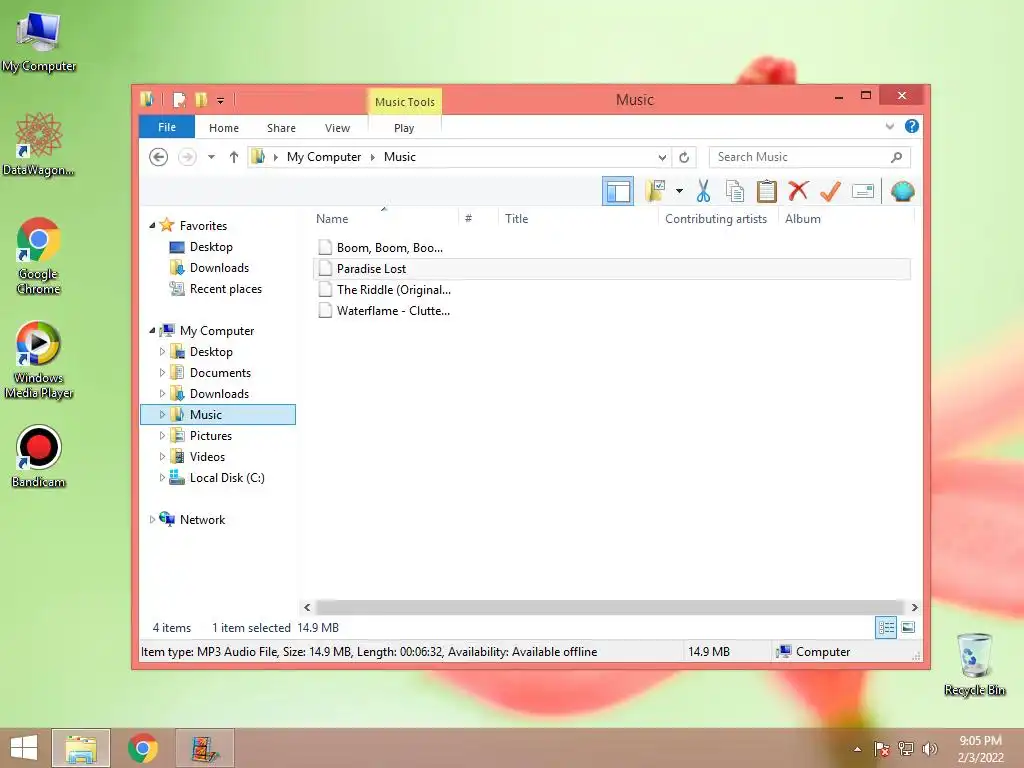Click My Computer in the address breadcrumb
This screenshot has height=768, width=1024.
coord(324,157)
